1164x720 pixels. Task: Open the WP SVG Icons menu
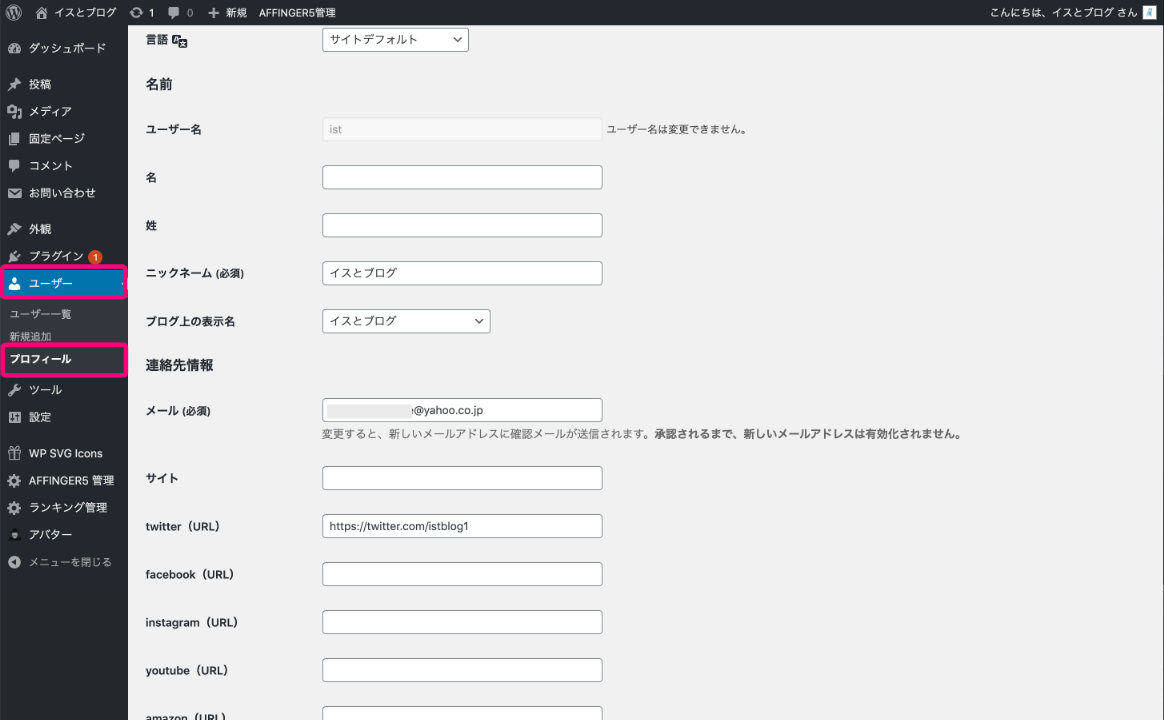(65, 453)
